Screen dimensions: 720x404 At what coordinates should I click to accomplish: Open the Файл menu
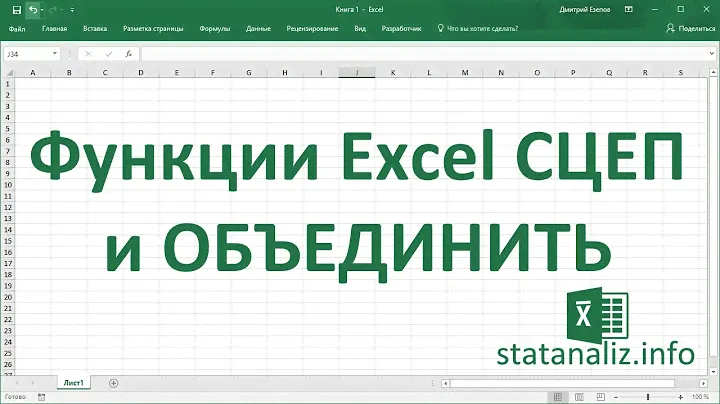point(17,30)
